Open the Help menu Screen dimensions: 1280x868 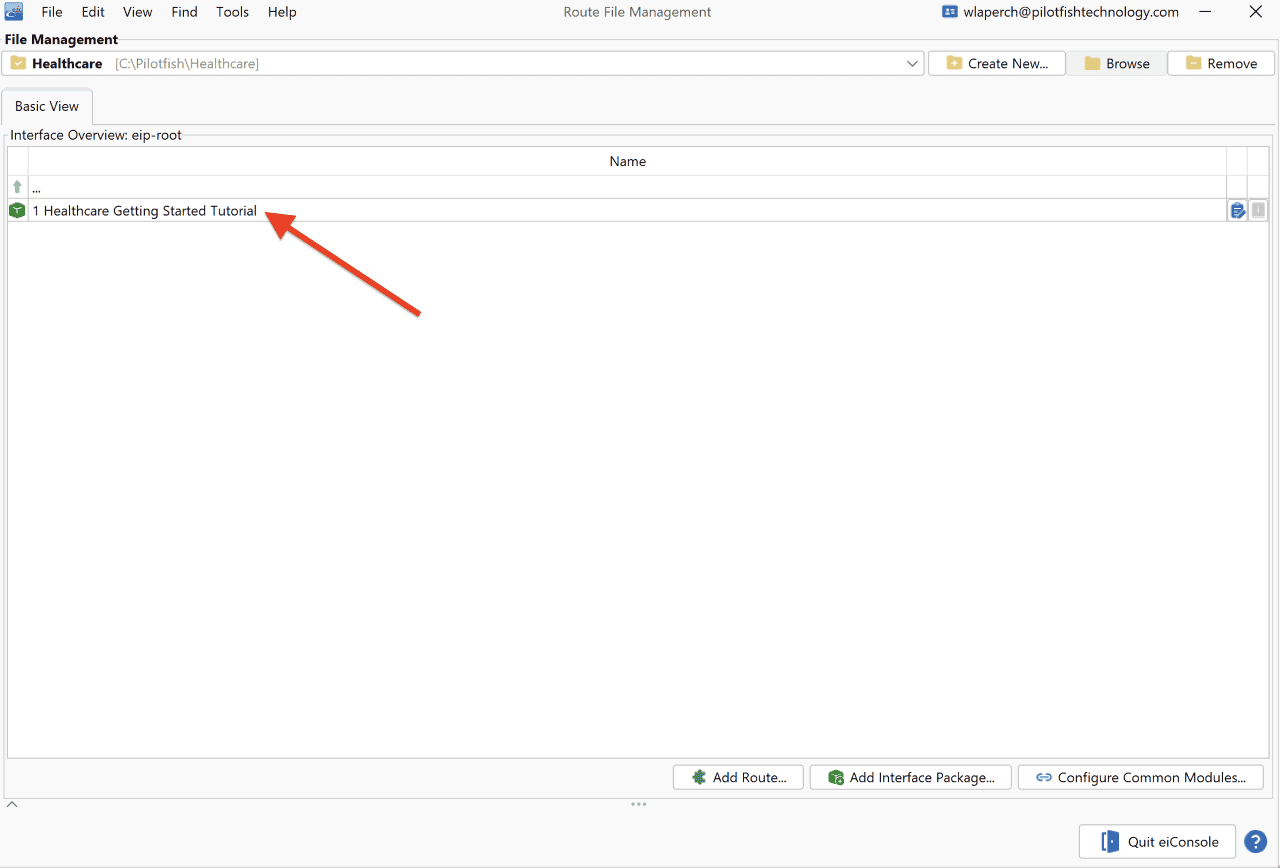coord(282,12)
